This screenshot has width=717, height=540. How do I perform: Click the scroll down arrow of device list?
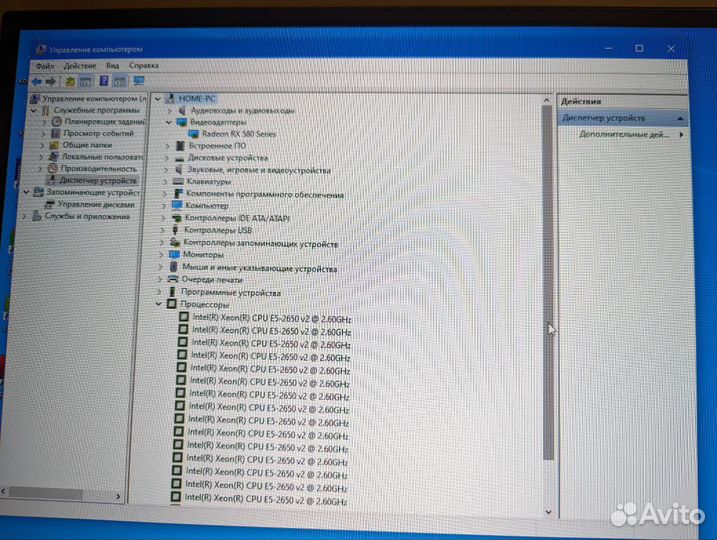(x=548, y=512)
